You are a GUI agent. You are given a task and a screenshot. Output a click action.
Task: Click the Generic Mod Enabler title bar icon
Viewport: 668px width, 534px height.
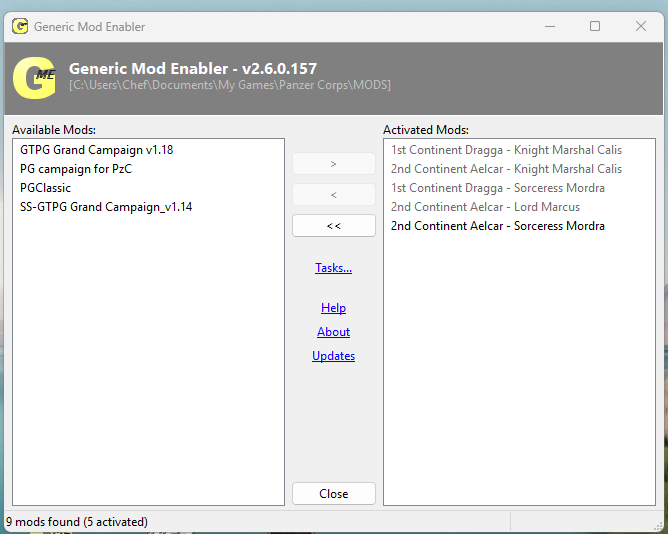tap(20, 26)
